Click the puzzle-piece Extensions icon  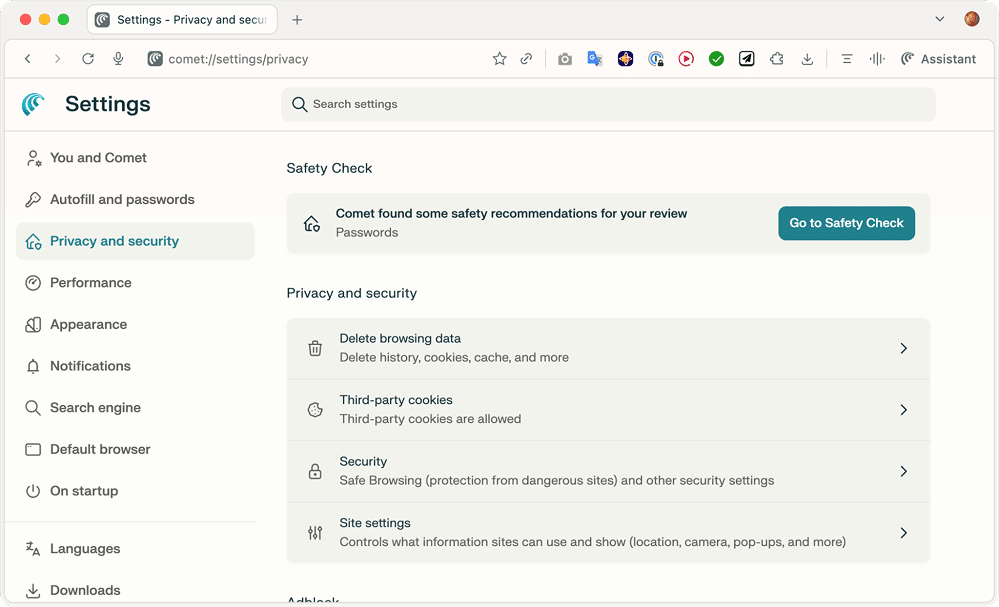(x=776, y=59)
